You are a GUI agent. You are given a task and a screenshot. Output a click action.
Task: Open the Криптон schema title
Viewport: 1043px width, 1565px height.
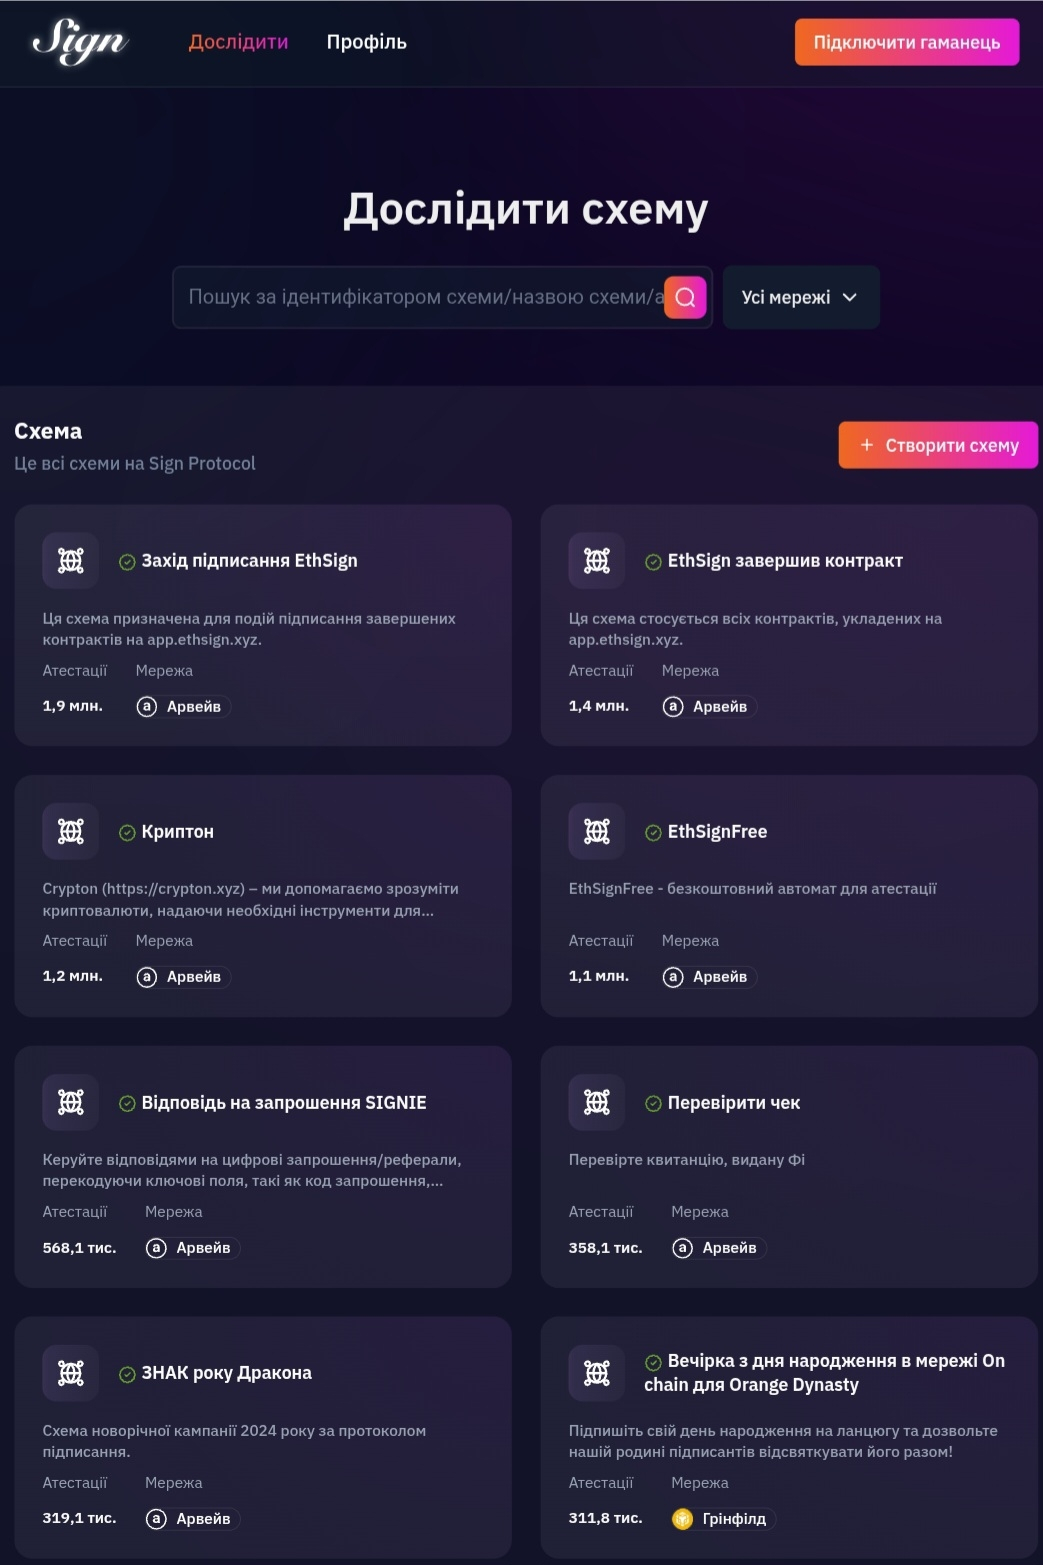click(x=177, y=832)
